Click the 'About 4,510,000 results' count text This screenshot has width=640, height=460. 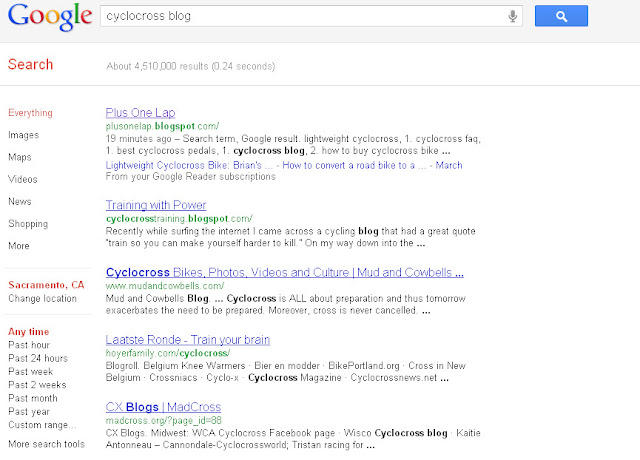coord(191,66)
